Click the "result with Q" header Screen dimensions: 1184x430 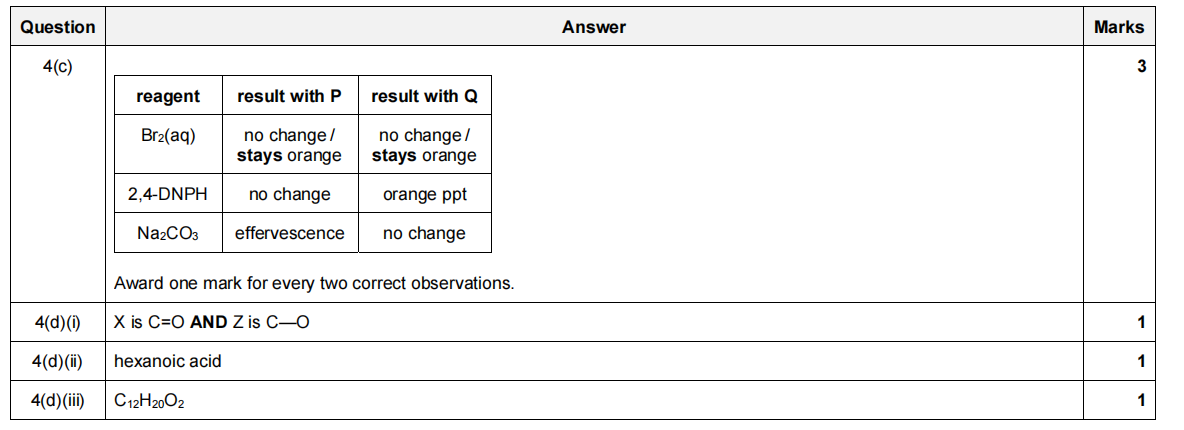(x=424, y=96)
